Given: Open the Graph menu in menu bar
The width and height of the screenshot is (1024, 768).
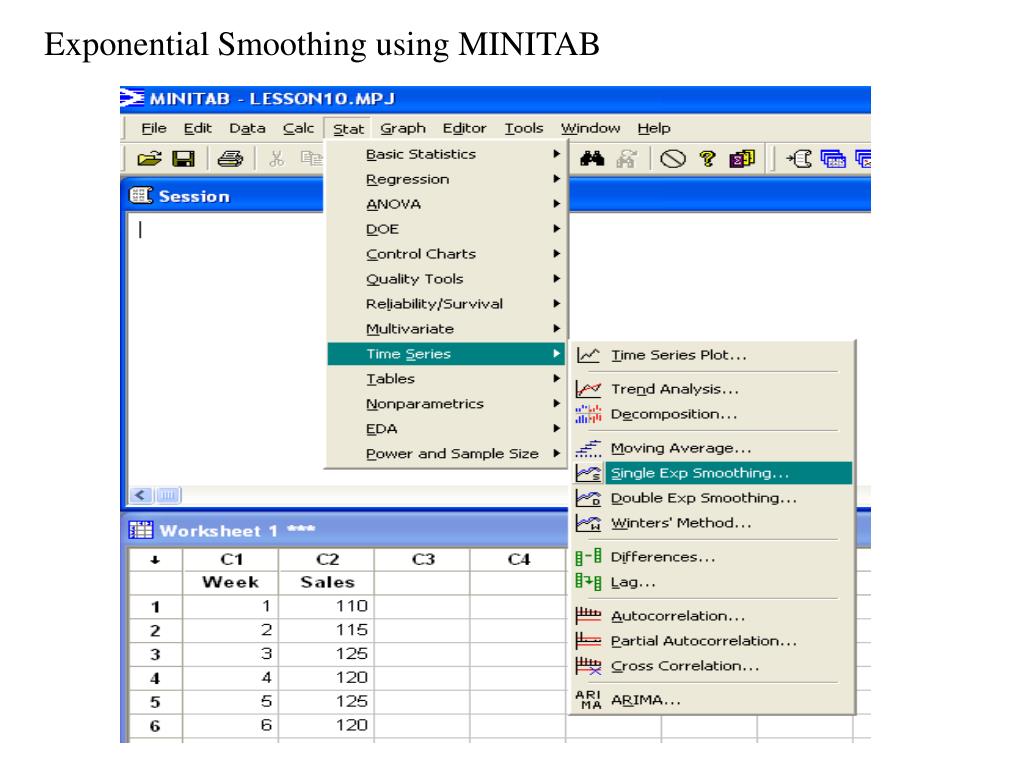Looking at the screenshot, I should click(402, 128).
